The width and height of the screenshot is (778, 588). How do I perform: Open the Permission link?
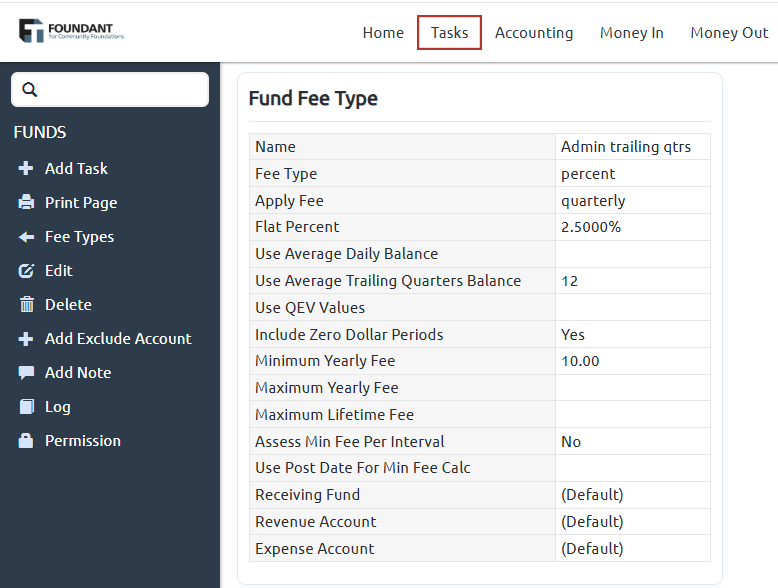(x=83, y=441)
